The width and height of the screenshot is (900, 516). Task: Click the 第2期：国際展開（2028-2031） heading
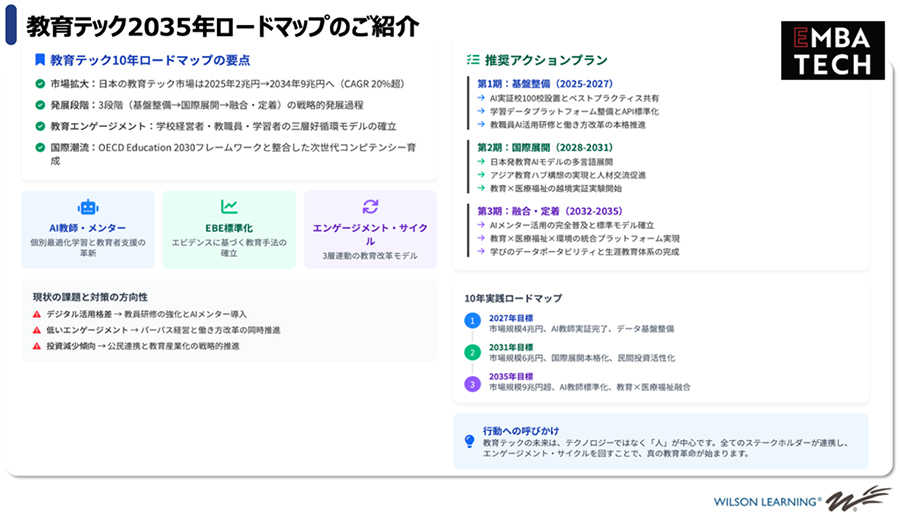(545, 147)
